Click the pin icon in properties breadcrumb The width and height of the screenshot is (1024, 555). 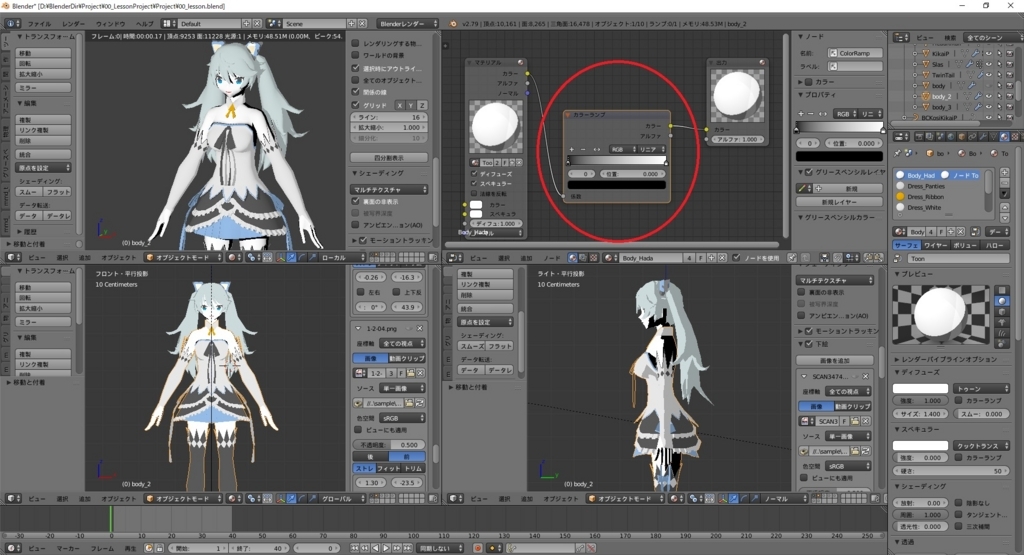pos(897,153)
